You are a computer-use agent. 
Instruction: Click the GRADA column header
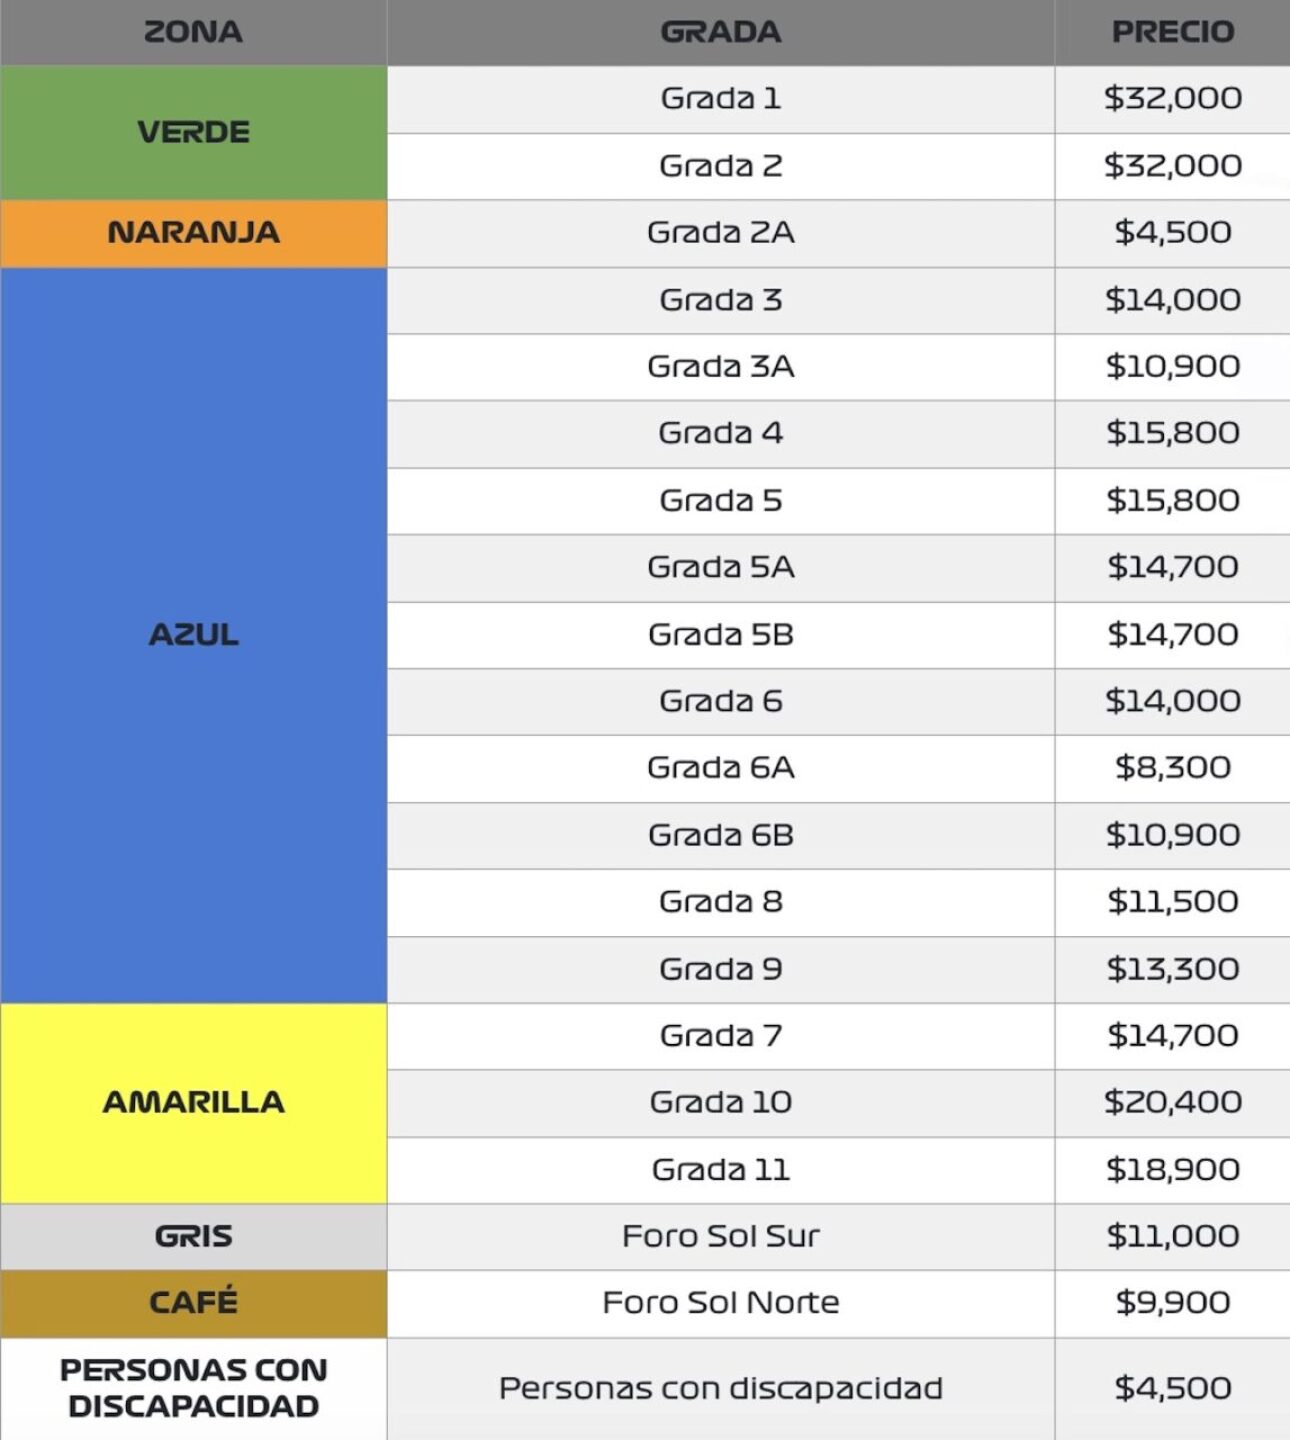point(720,32)
